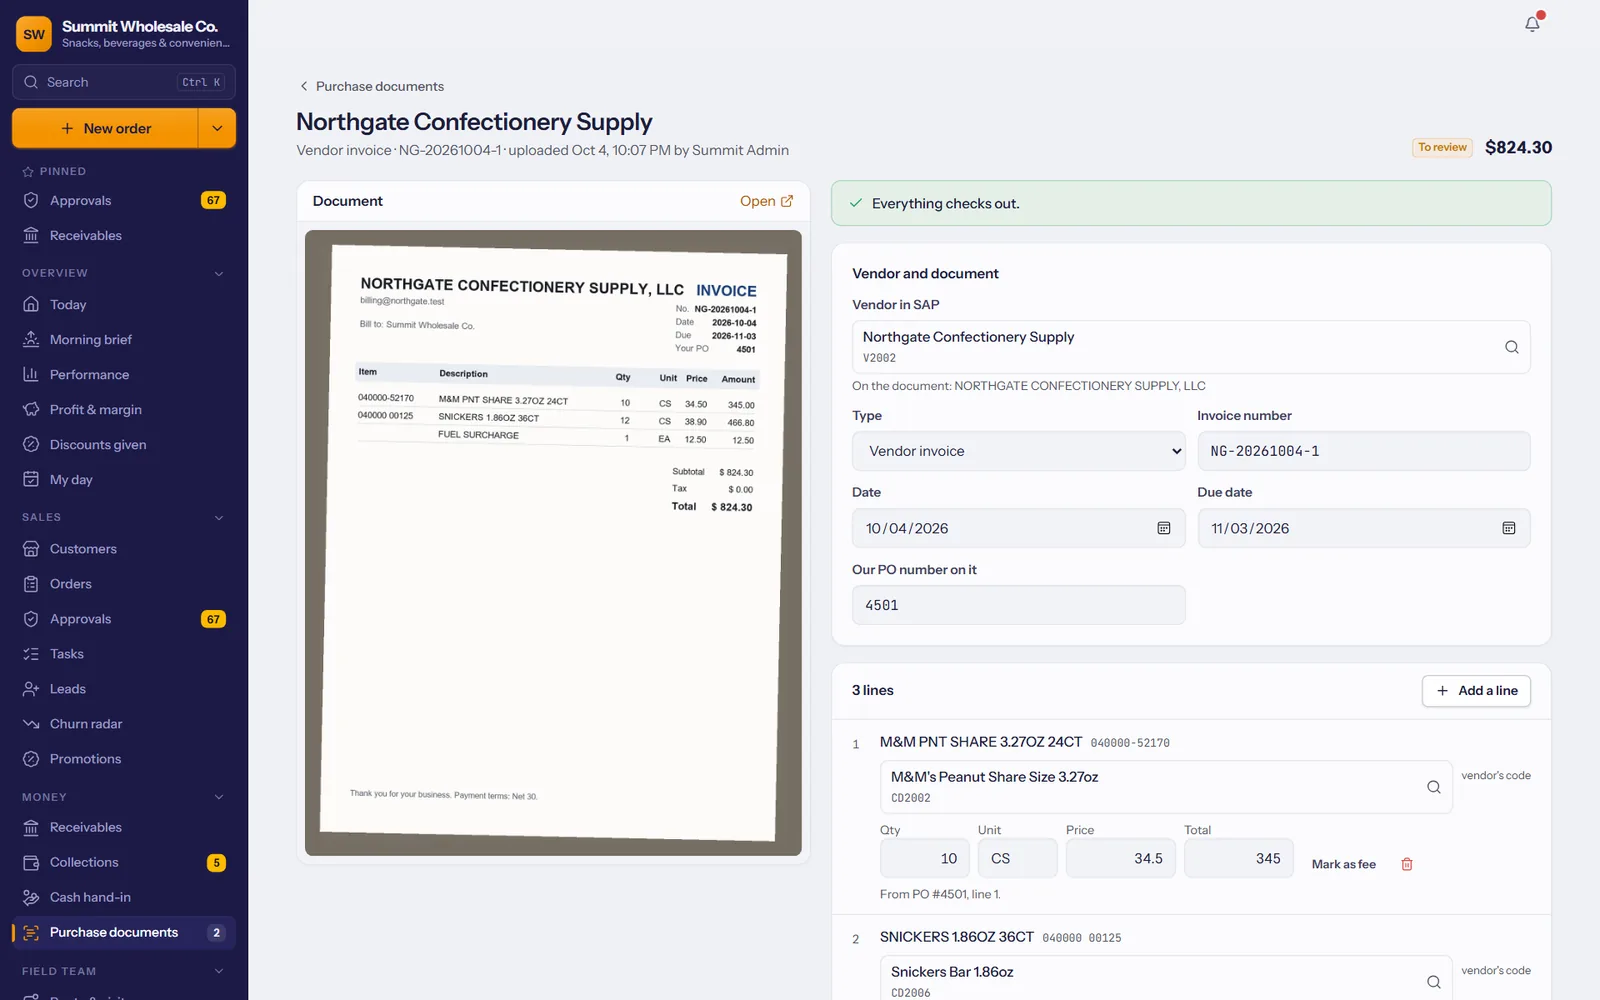This screenshot has width=1600, height=1000.
Task: Open Performance in sidebar
Action: pyautogui.click(x=124, y=375)
